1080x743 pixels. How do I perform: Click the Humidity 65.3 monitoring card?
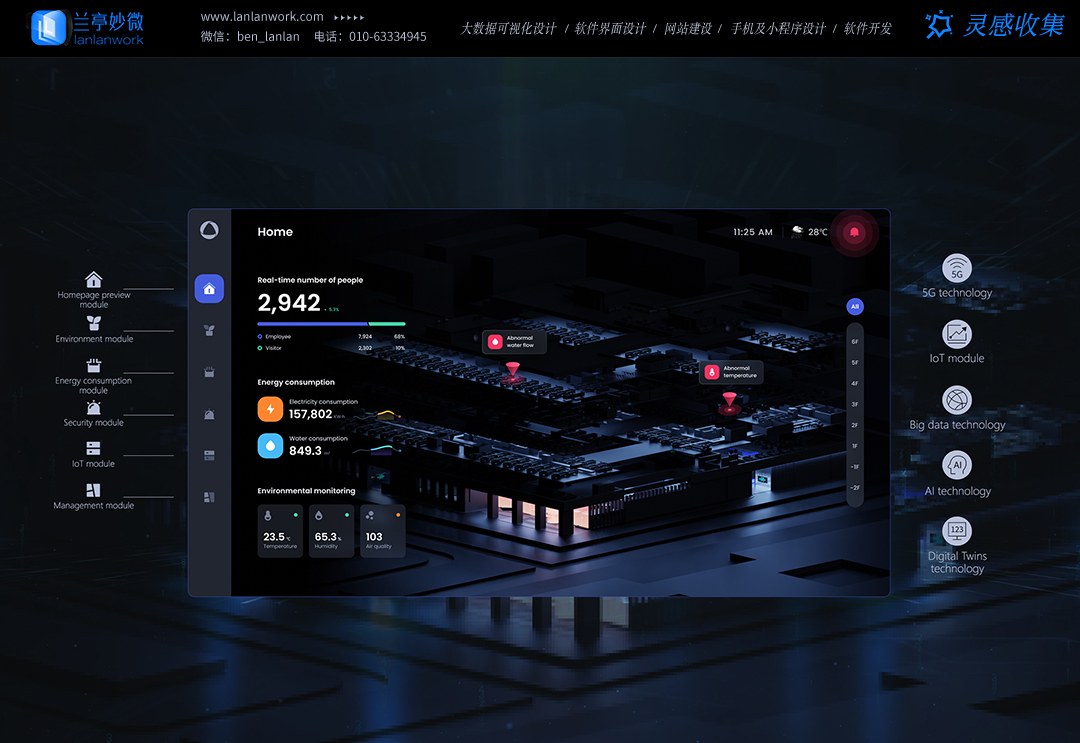click(x=331, y=531)
